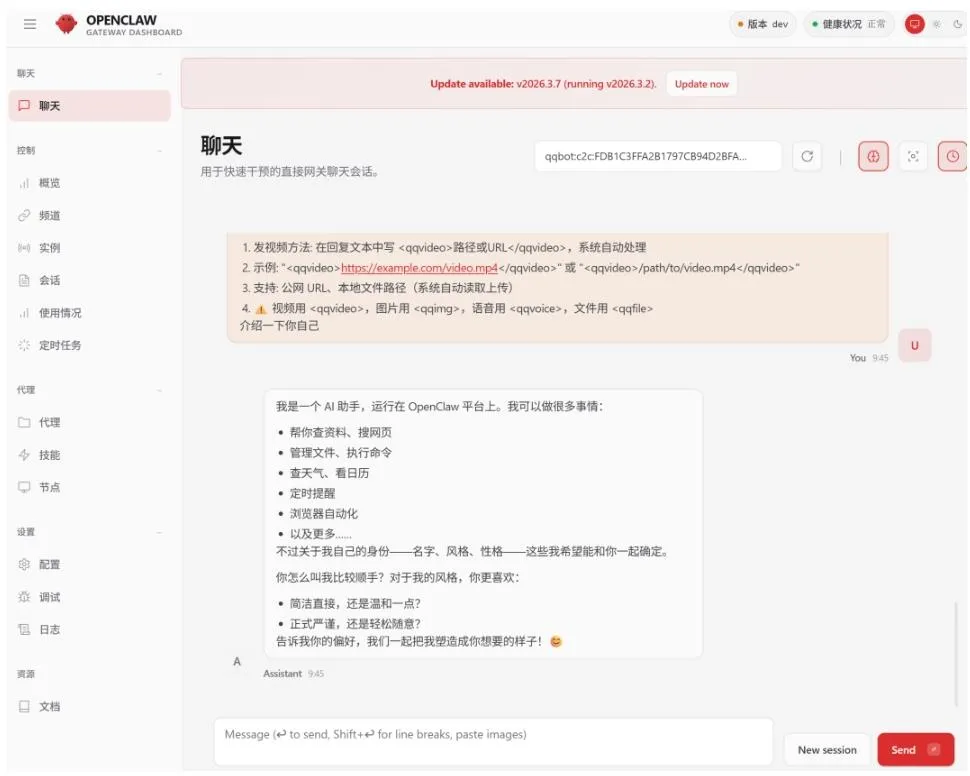Image resolution: width=970 pixels, height=776 pixels.
Task: Click the red Send button
Action: tap(916, 750)
